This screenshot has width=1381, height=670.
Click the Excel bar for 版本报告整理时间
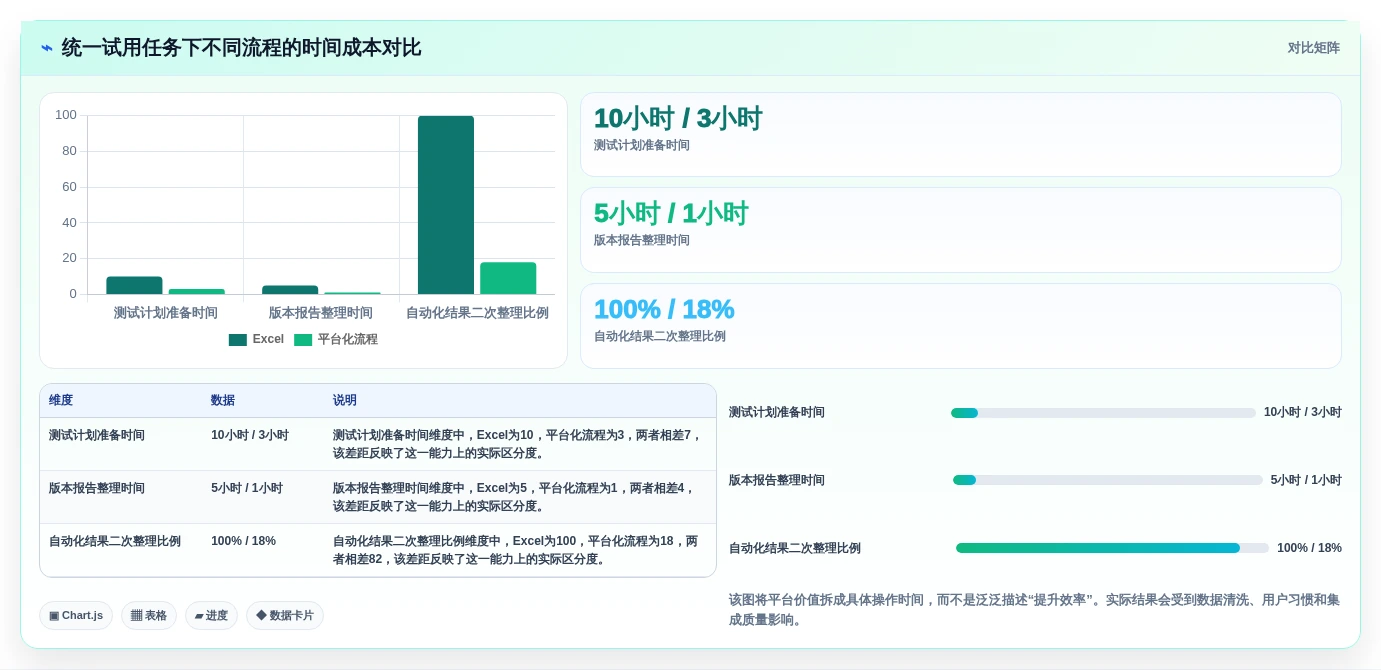[290, 290]
